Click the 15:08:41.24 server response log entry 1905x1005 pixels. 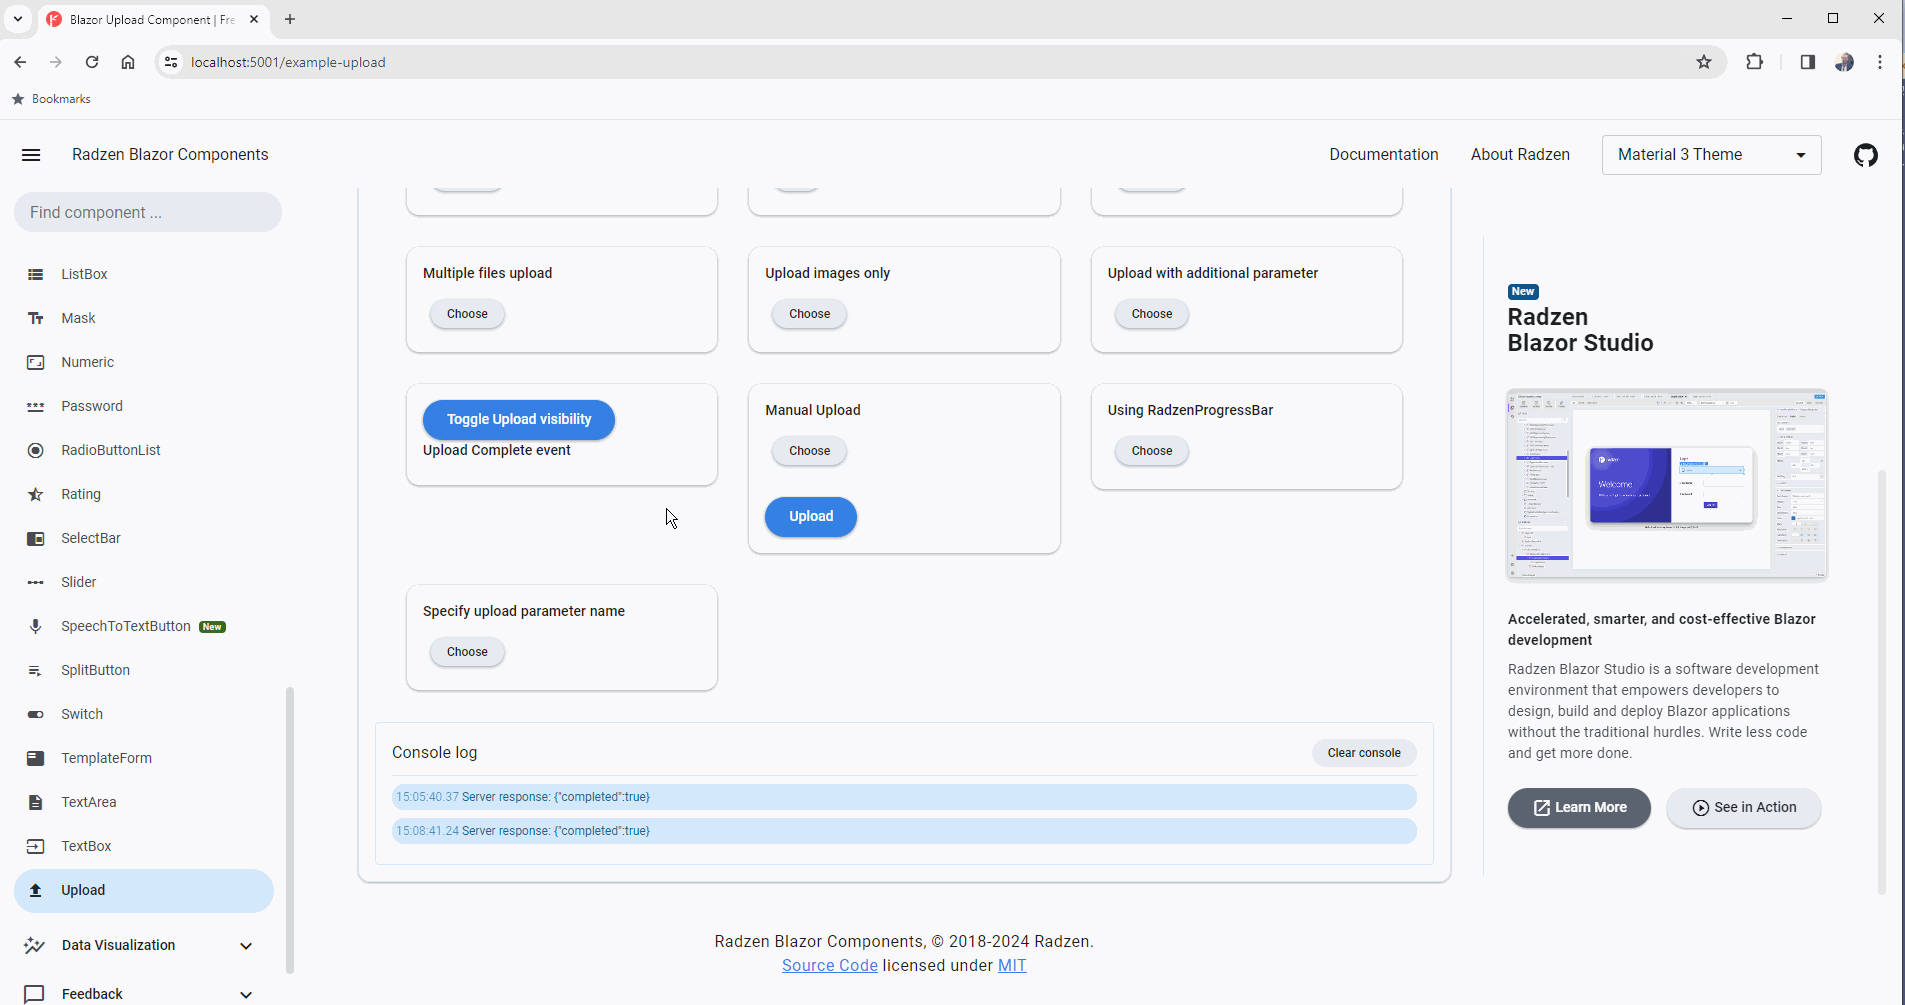904,831
